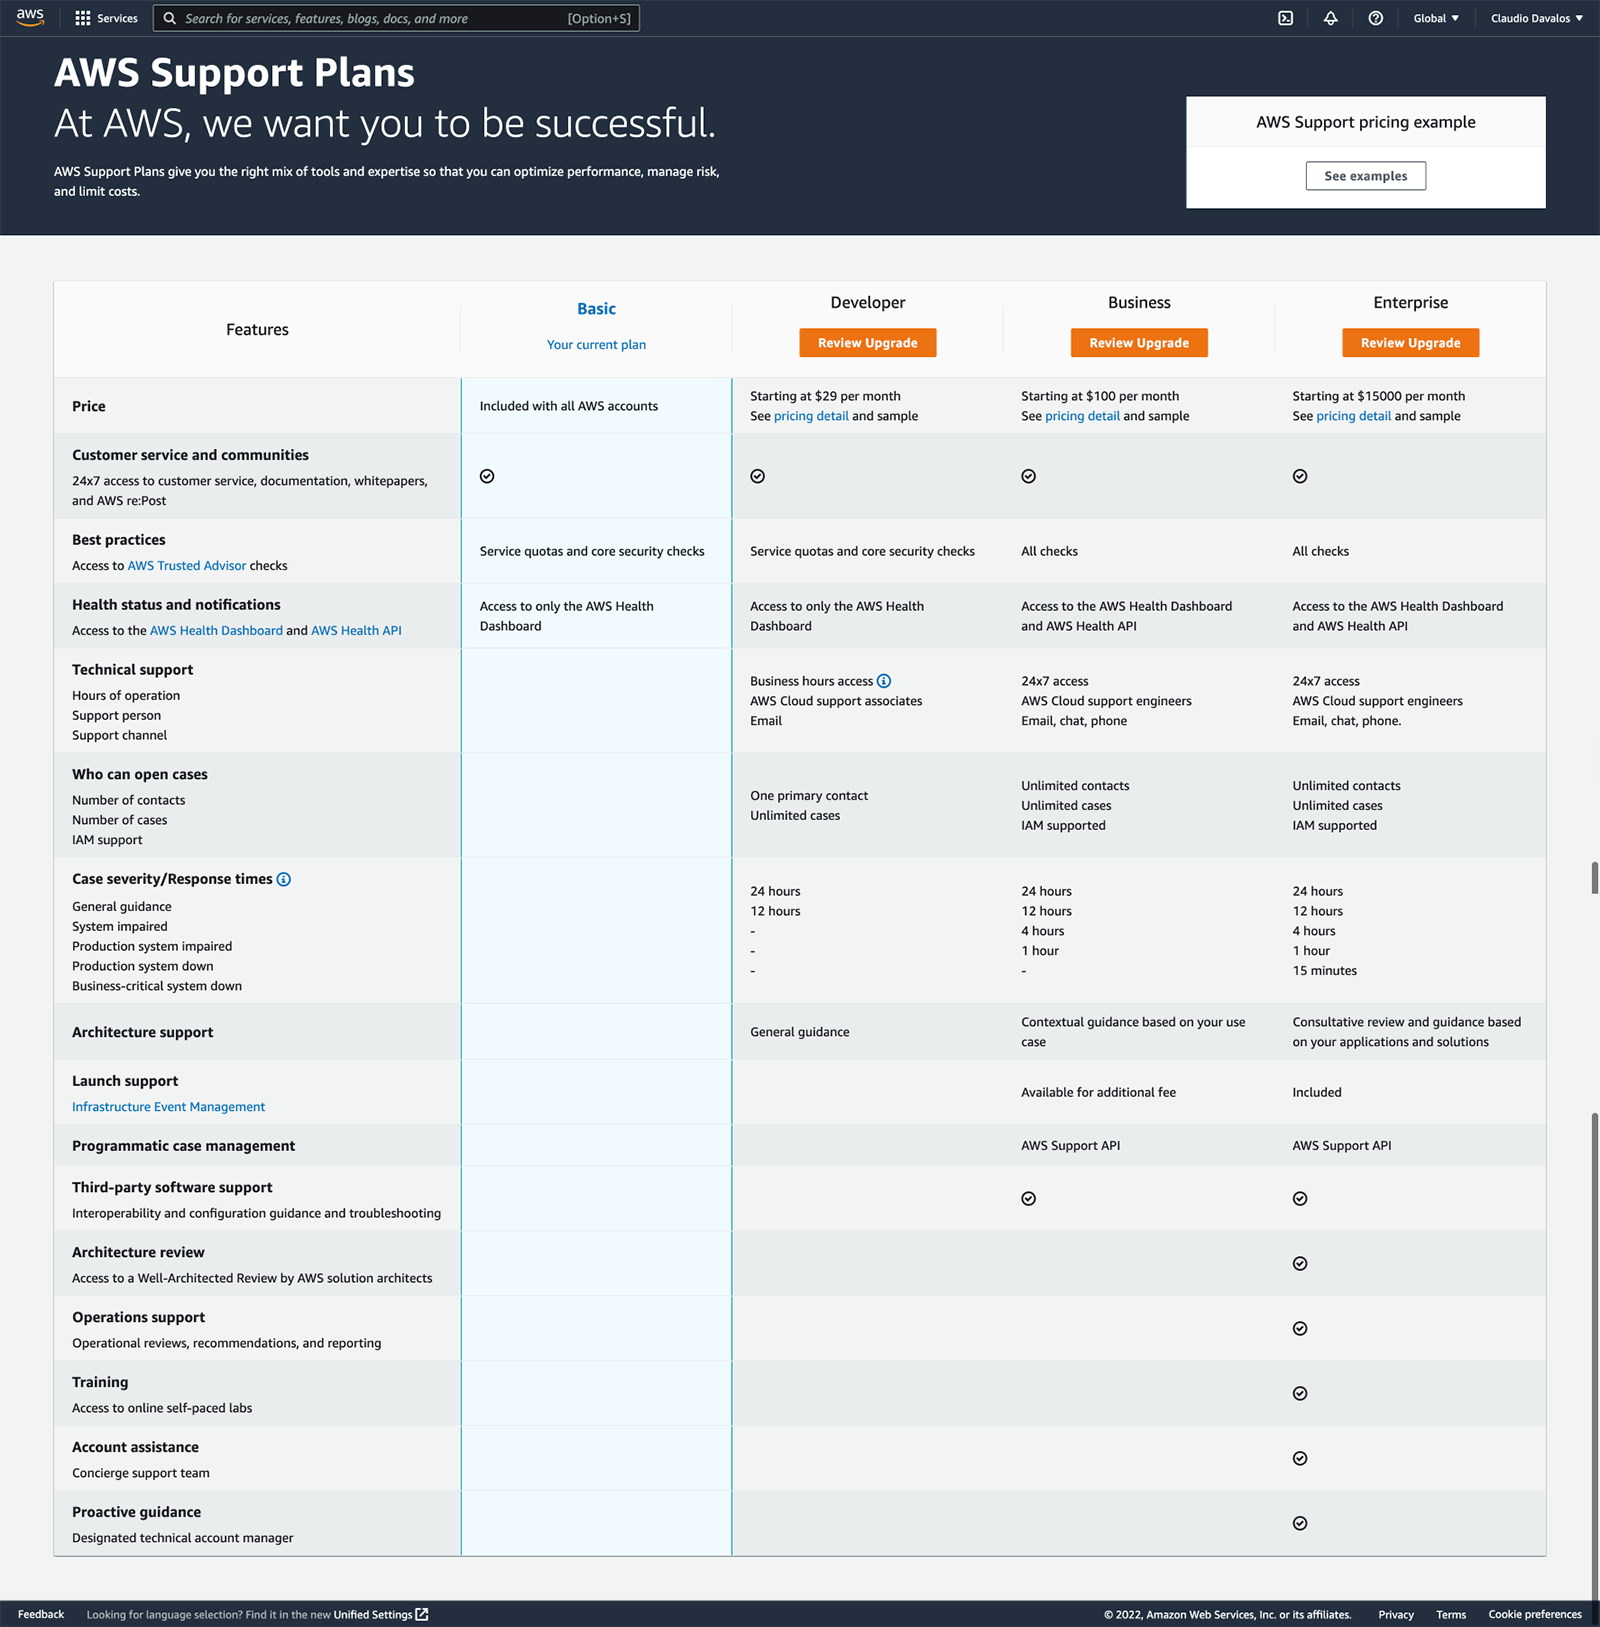The image size is (1600, 1627).
Task: Click Review Upgrade under Enterprise
Action: click(1411, 343)
